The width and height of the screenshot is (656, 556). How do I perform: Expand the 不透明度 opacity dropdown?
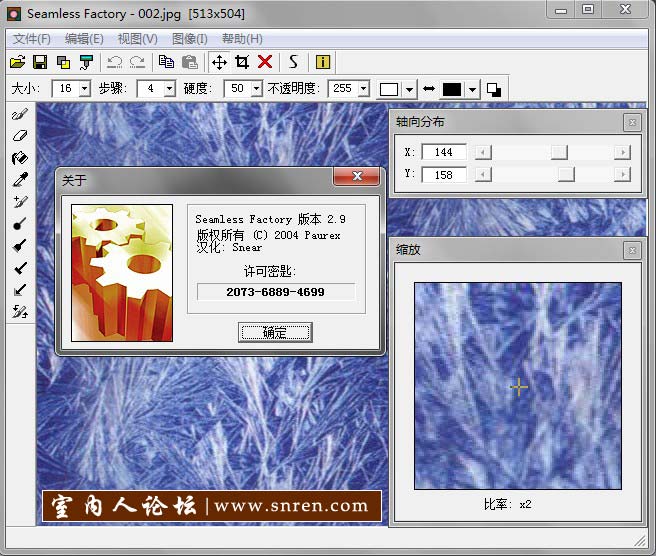pos(364,89)
